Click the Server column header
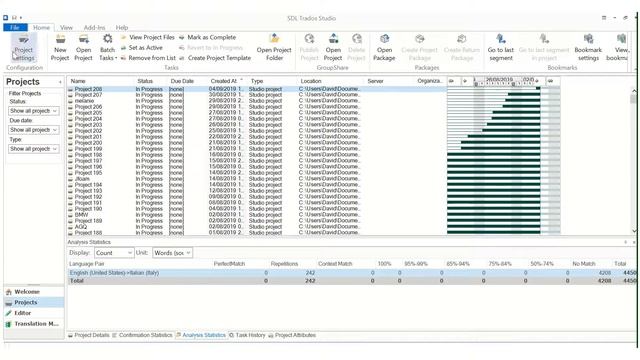Screen dimensions: 640x360 pos(375,81)
